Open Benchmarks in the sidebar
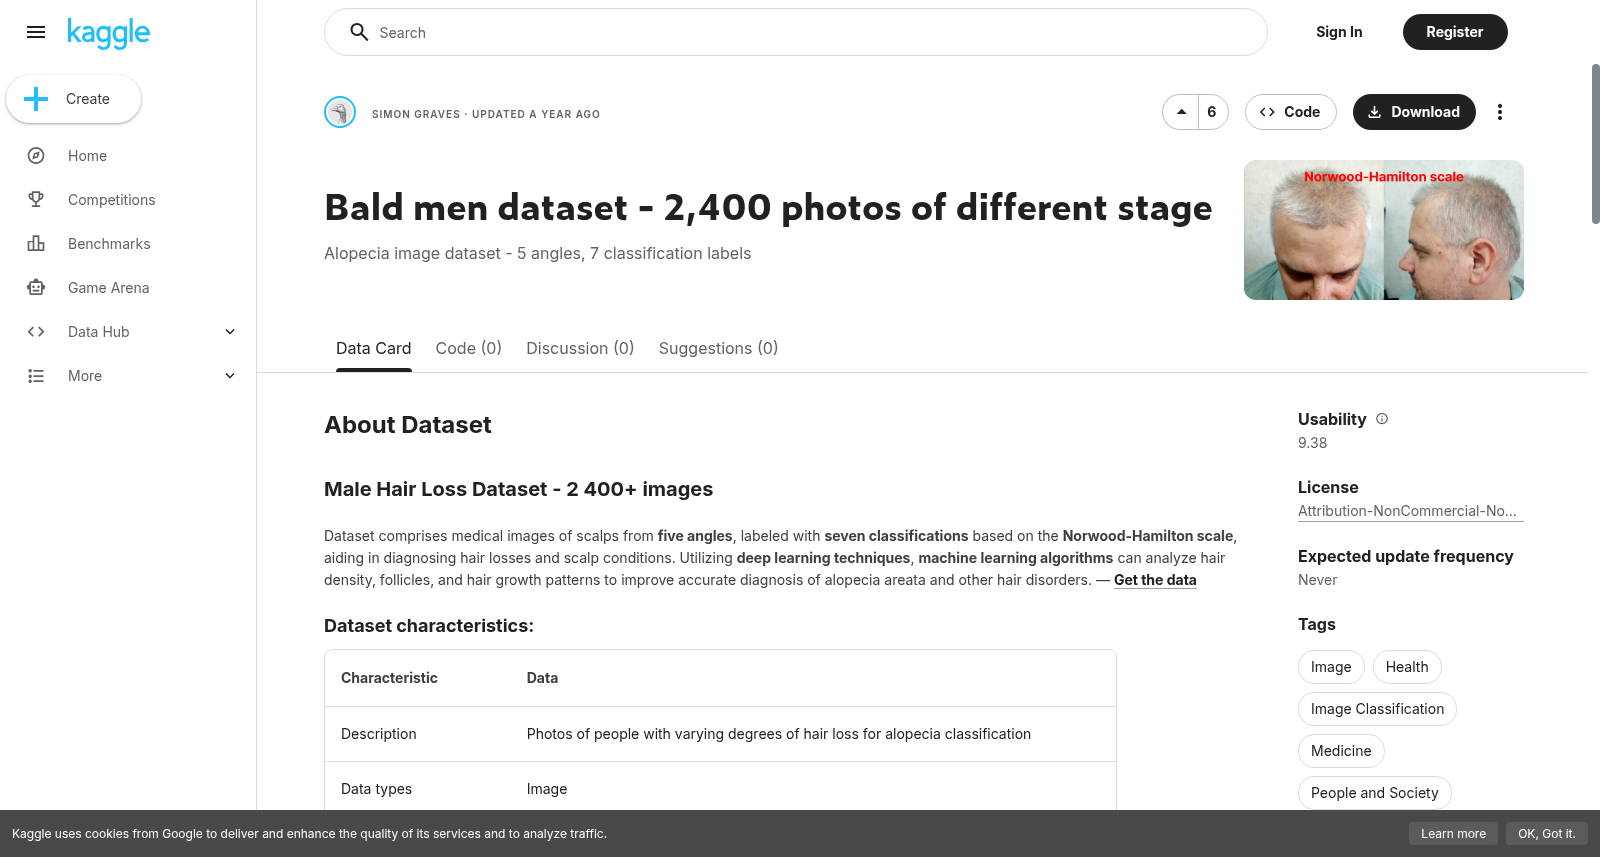Screen dimensions: 1600x857 [109, 244]
